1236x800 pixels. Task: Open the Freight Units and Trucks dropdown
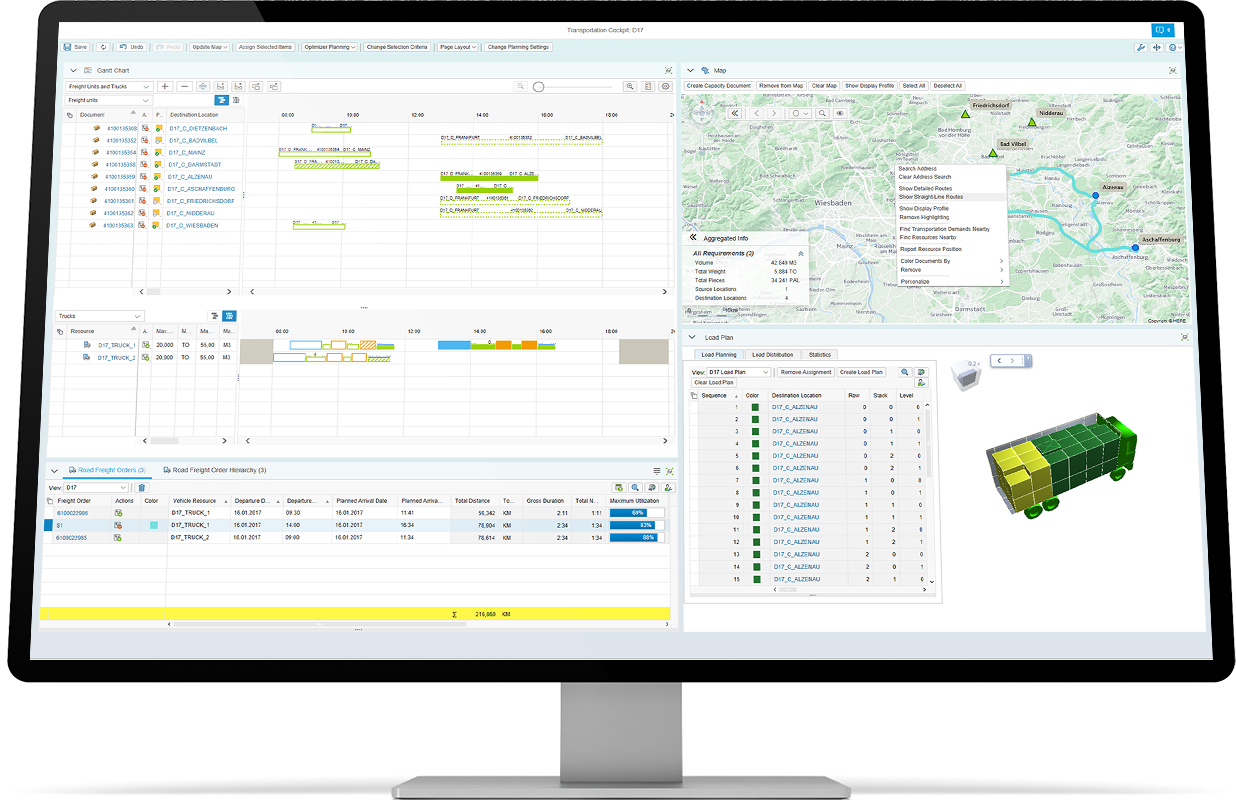tap(109, 87)
